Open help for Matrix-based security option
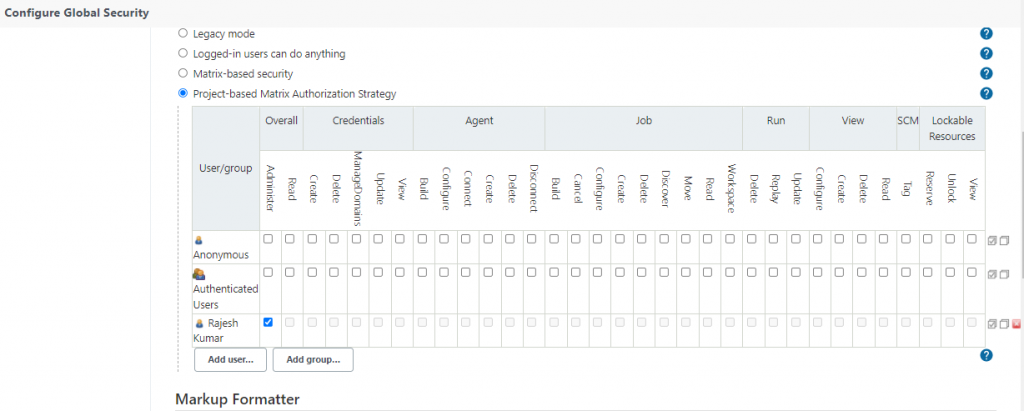Screen dimensions: 1024x411 point(986,74)
